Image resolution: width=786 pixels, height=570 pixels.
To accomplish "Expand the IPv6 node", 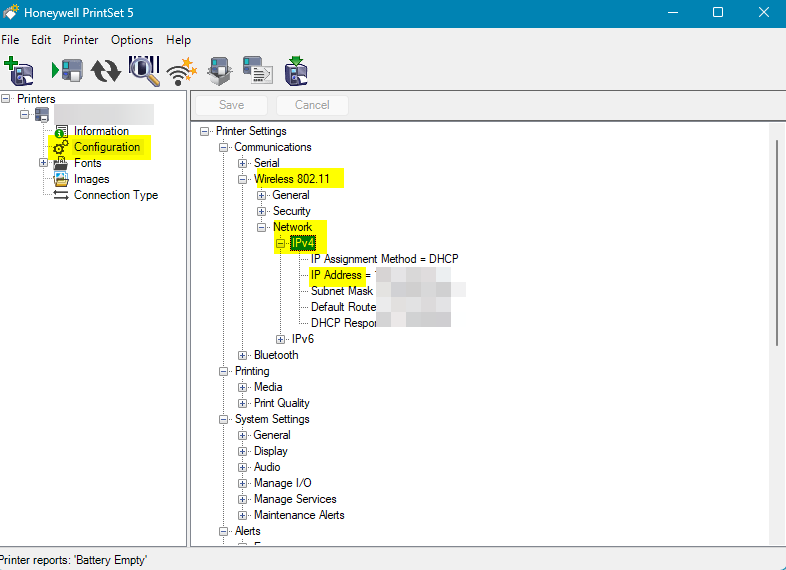I will [x=281, y=339].
